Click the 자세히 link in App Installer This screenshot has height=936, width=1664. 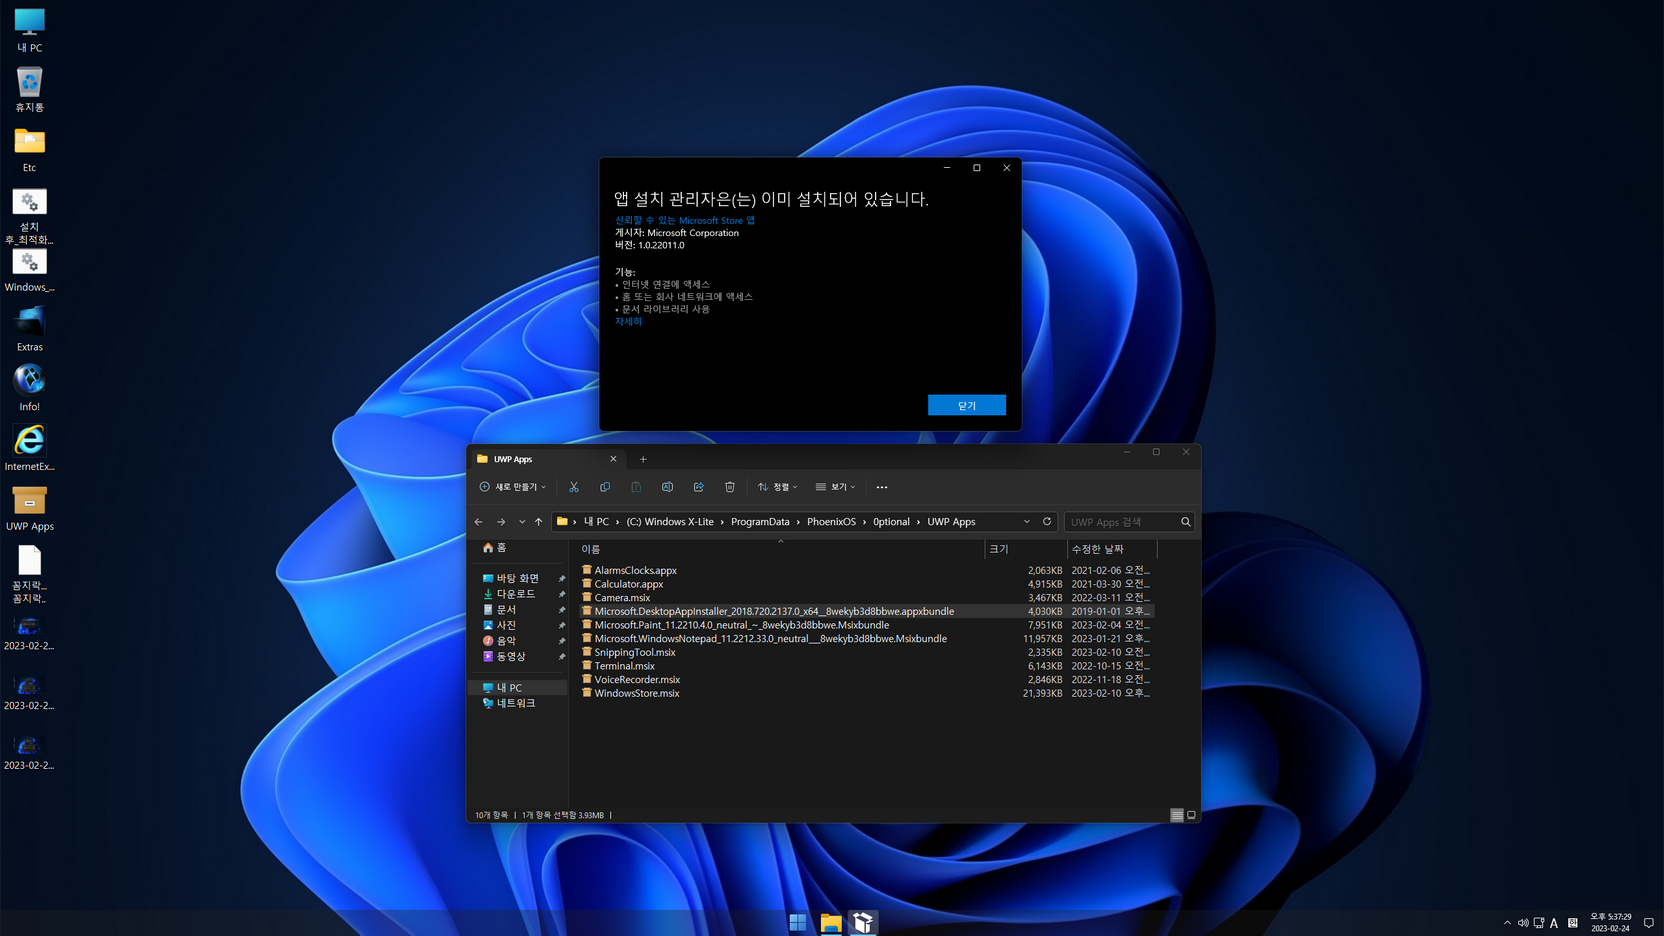(x=628, y=321)
